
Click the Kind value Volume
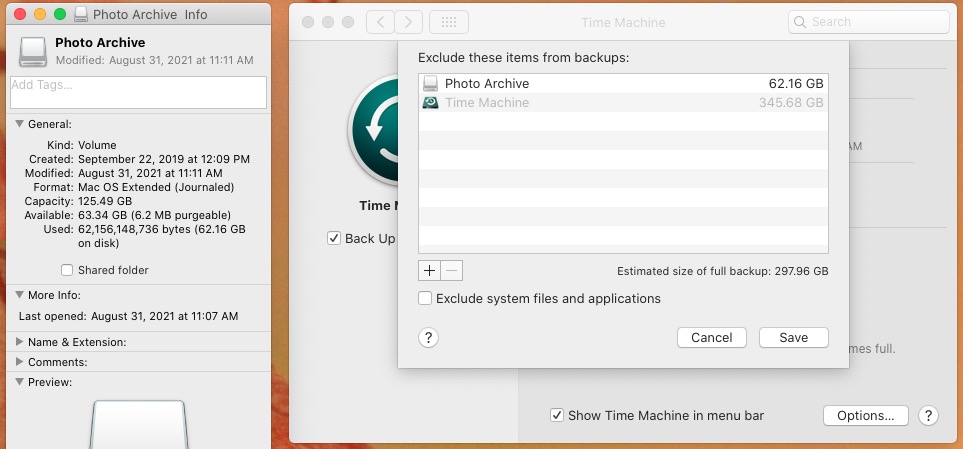coord(97,146)
